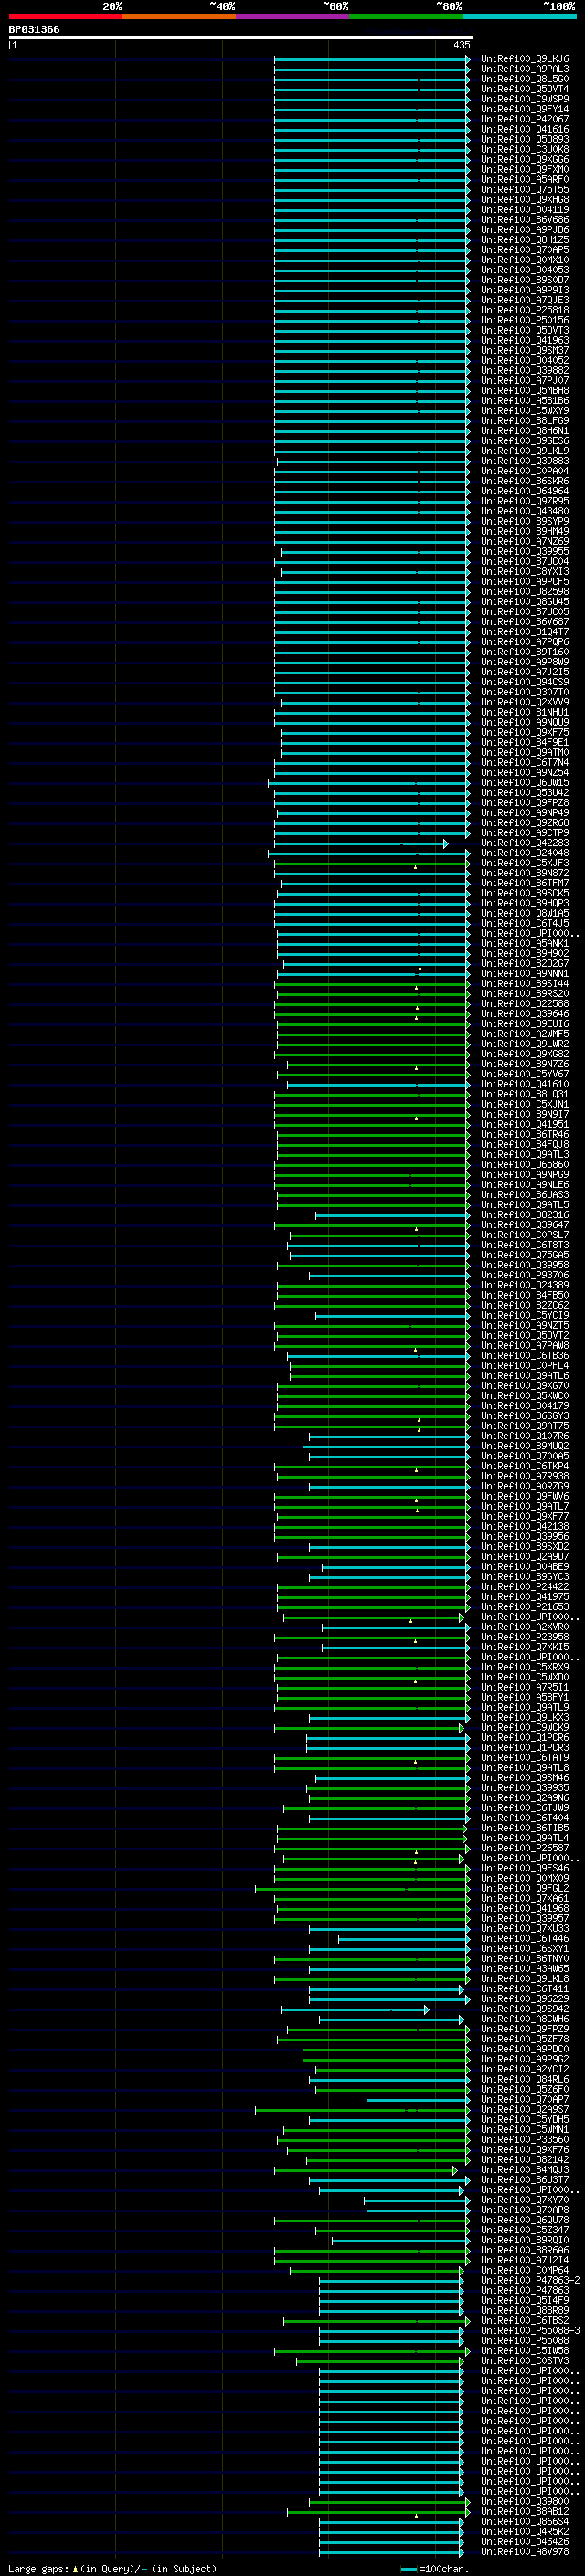This screenshot has height=2576, width=585.
Task: Select hit label UniRef100_C5XJF3
Action: click(525, 864)
